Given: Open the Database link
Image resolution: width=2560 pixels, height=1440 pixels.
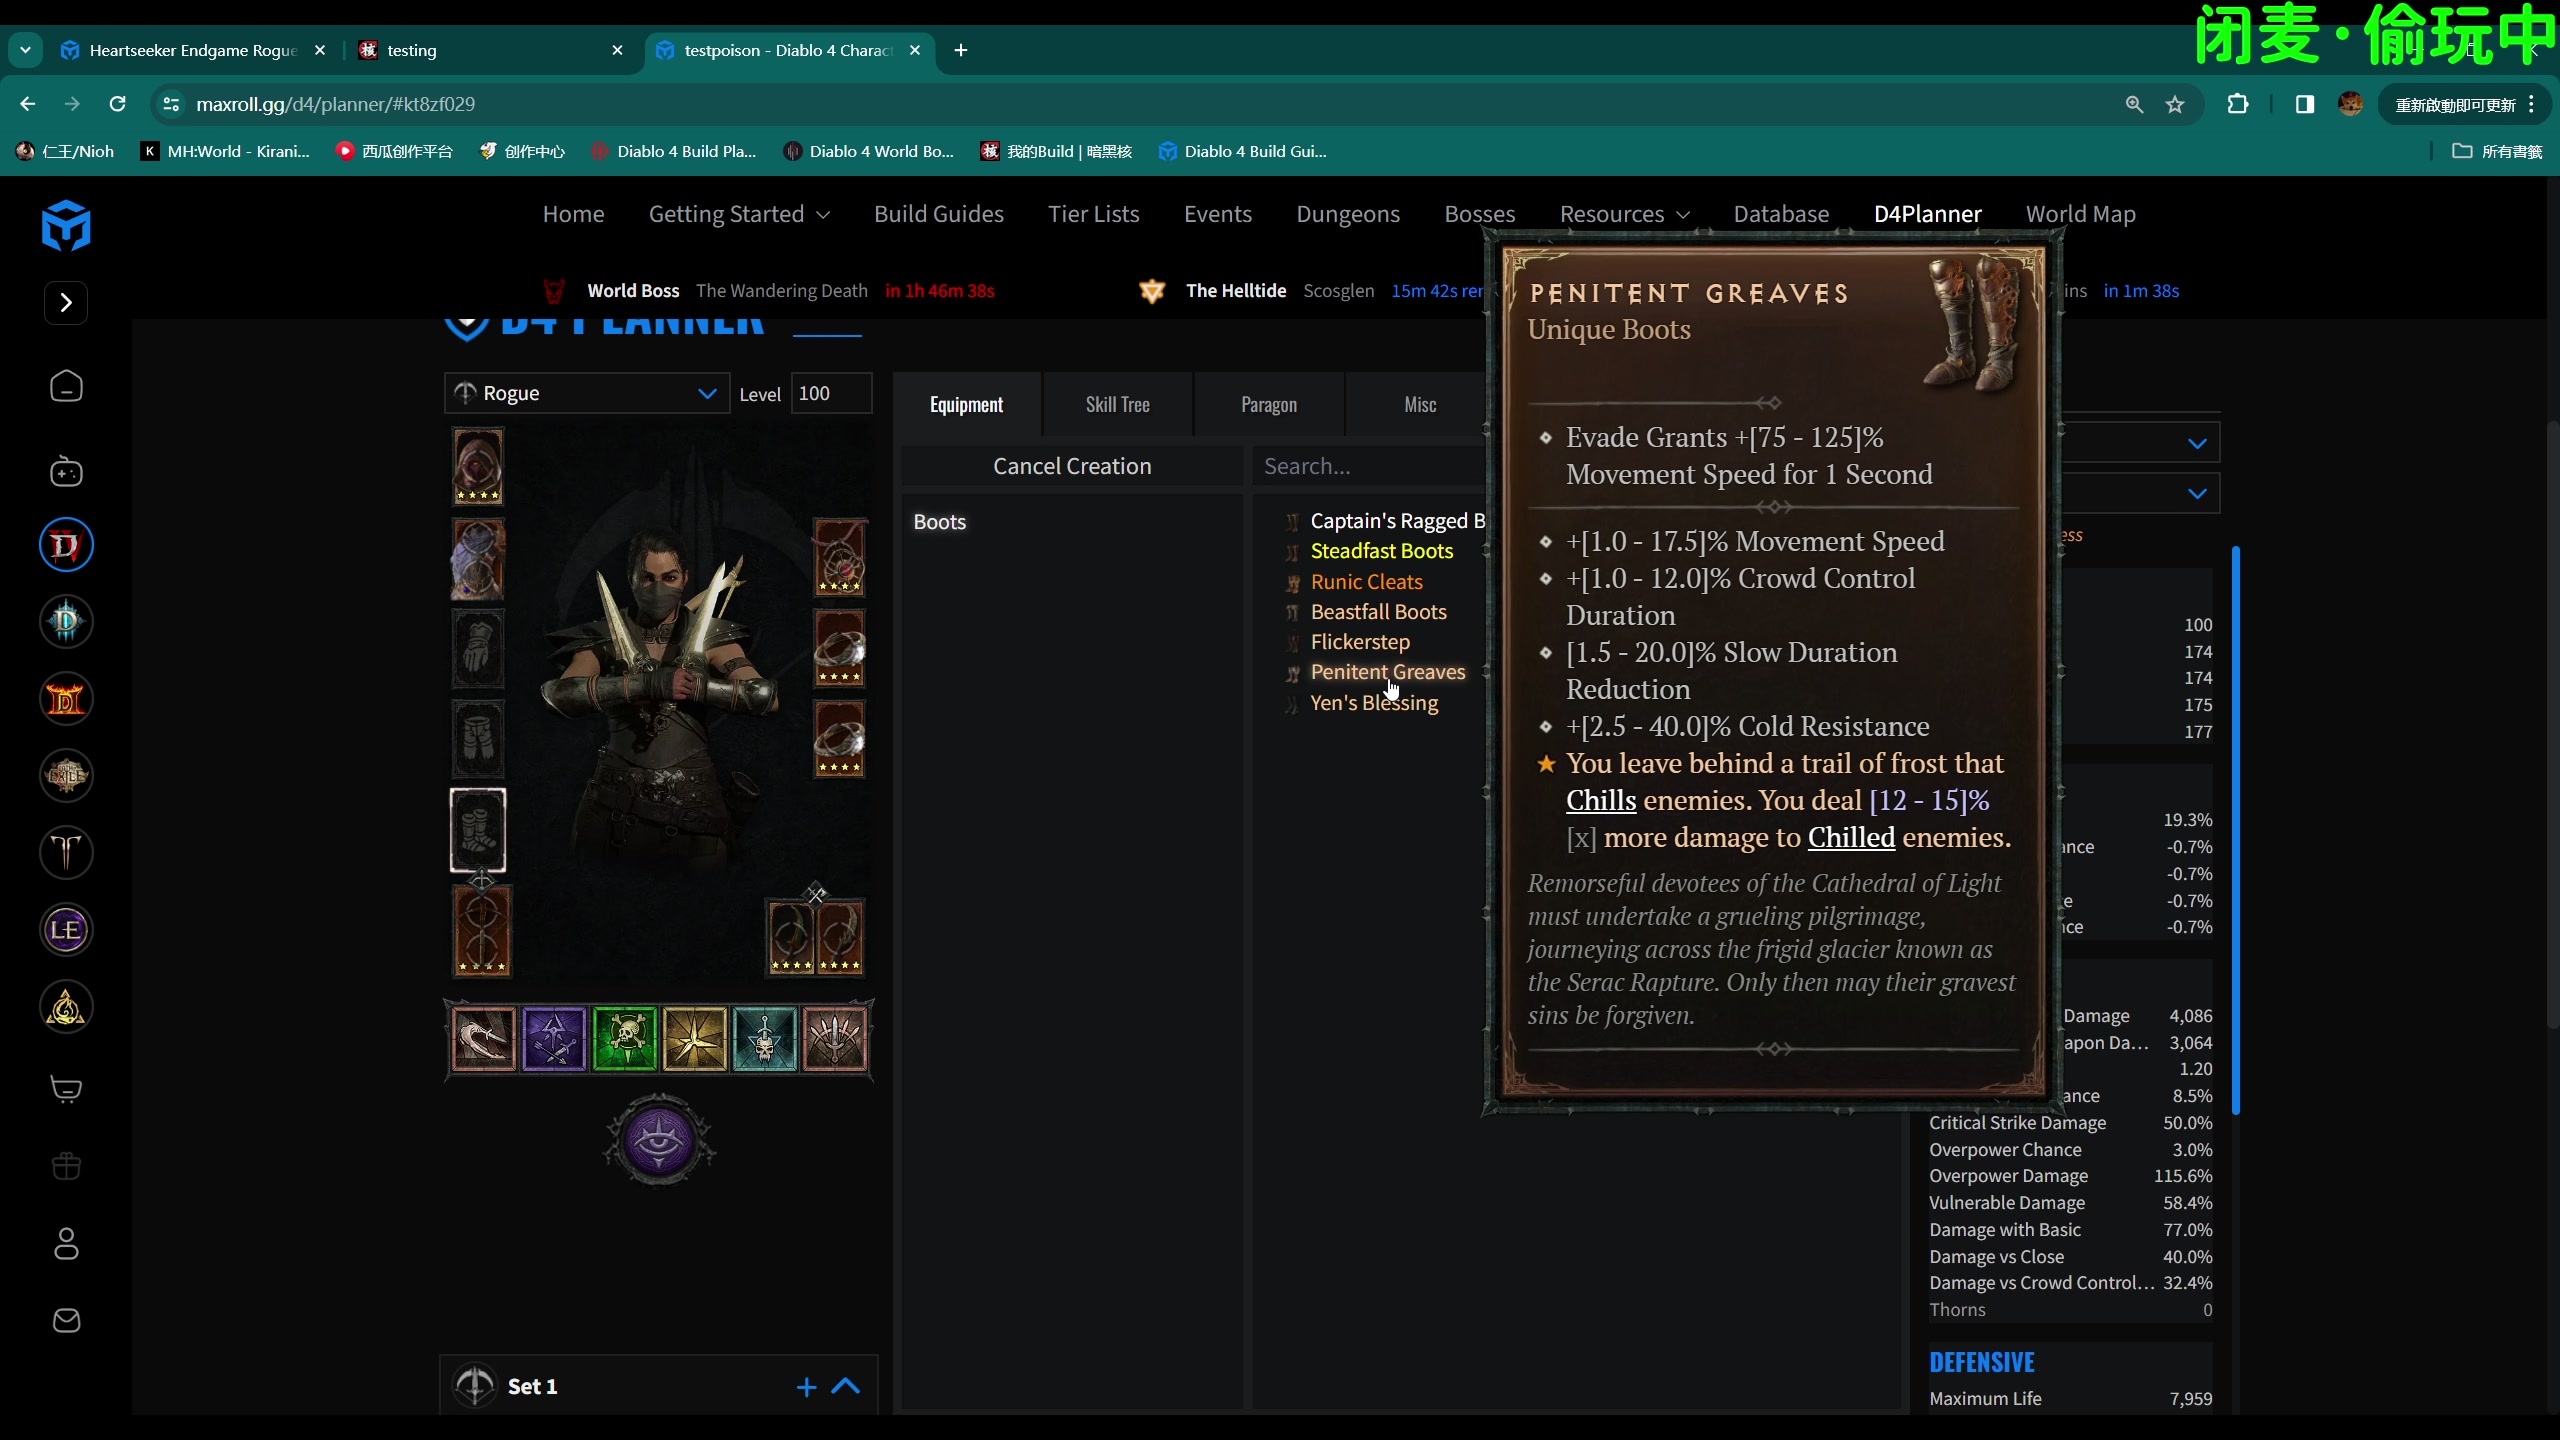Looking at the screenshot, I should pyautogui.click(x=1781, y=214).
